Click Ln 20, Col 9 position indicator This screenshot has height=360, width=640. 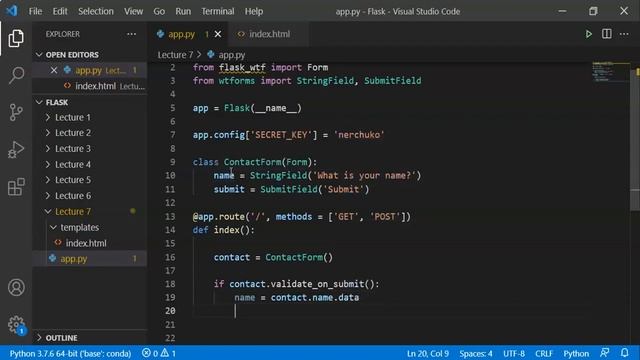(428, 353)
